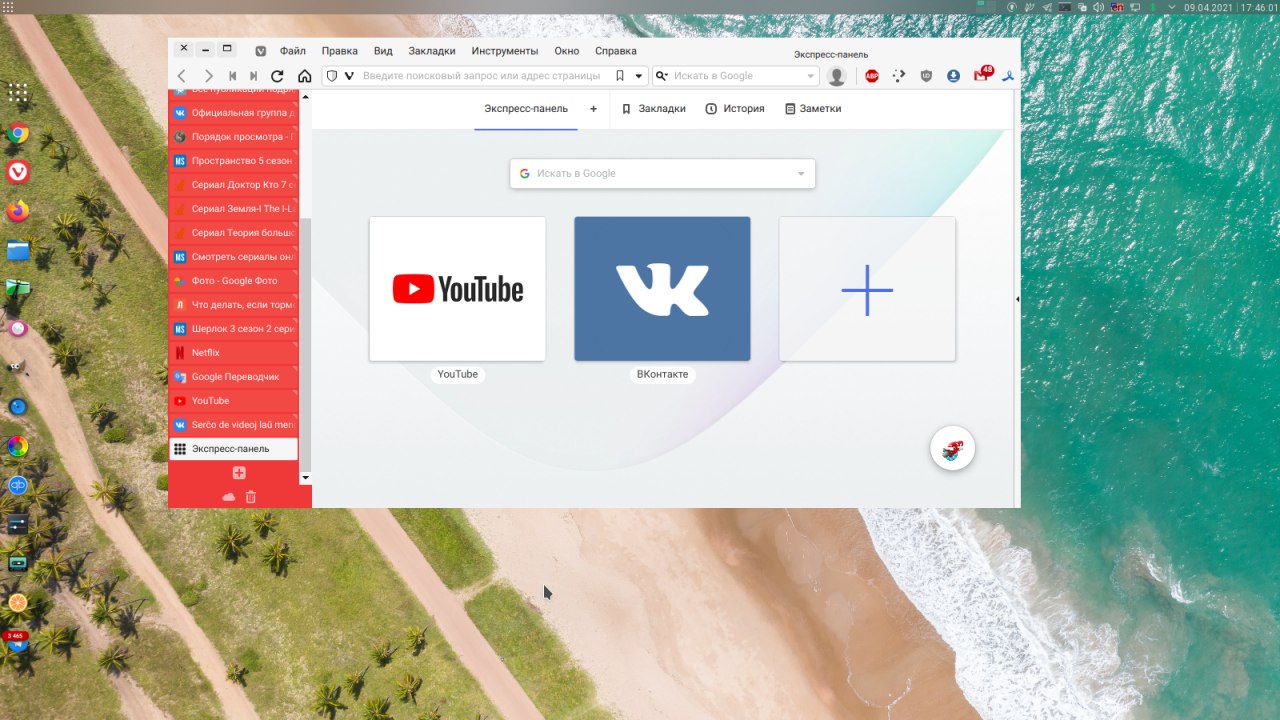Reload the current page
This screenshot has height=720, width=1280.
click(277, 76)
